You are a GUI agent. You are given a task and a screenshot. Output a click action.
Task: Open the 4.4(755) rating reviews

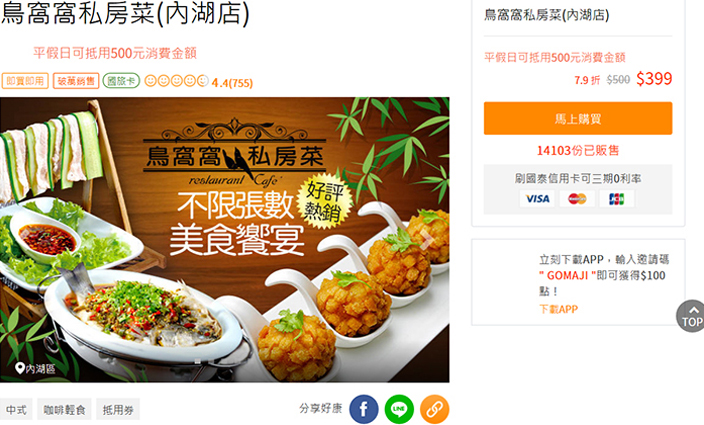[232, 83]
